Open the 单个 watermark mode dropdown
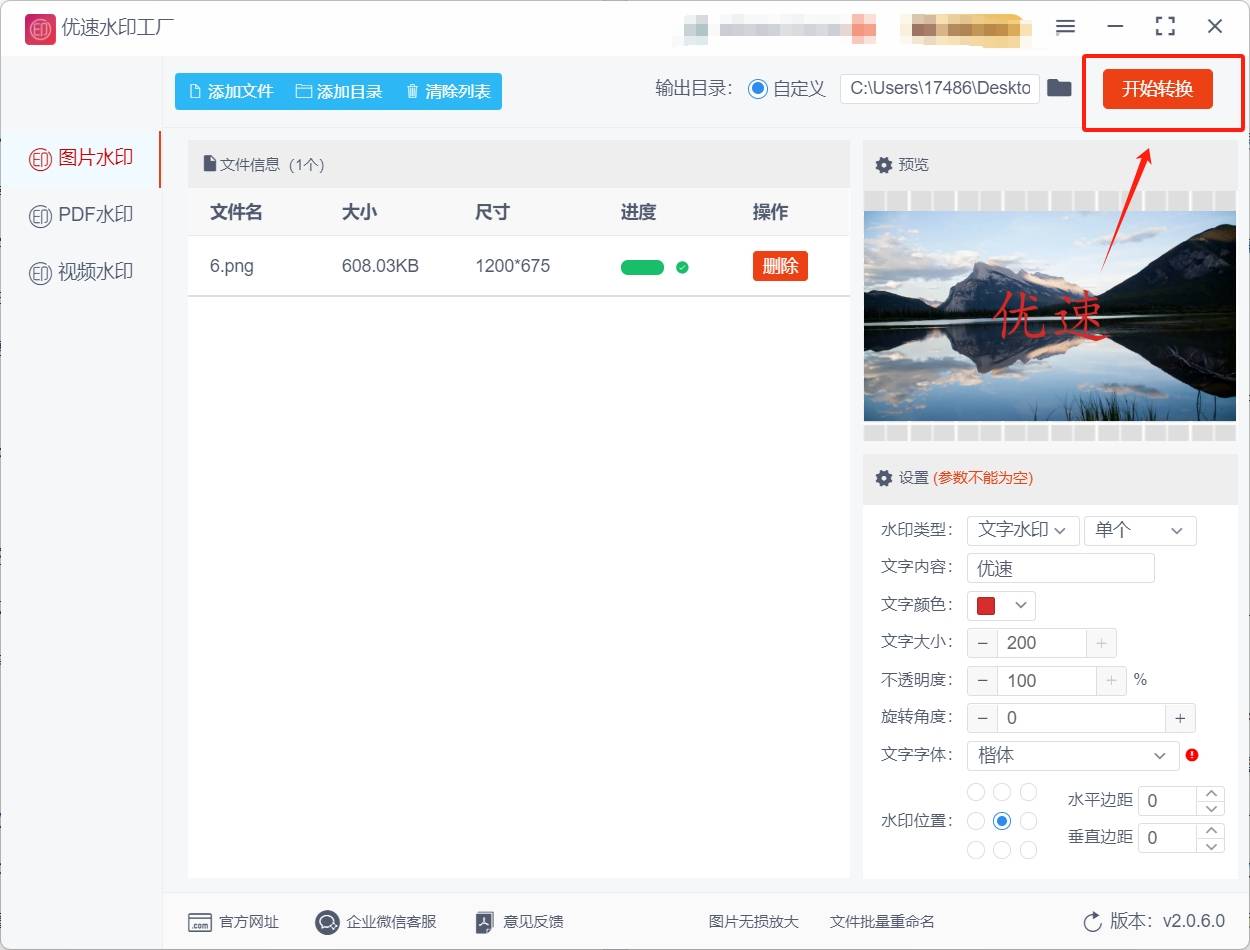 tap(1139, 530)
